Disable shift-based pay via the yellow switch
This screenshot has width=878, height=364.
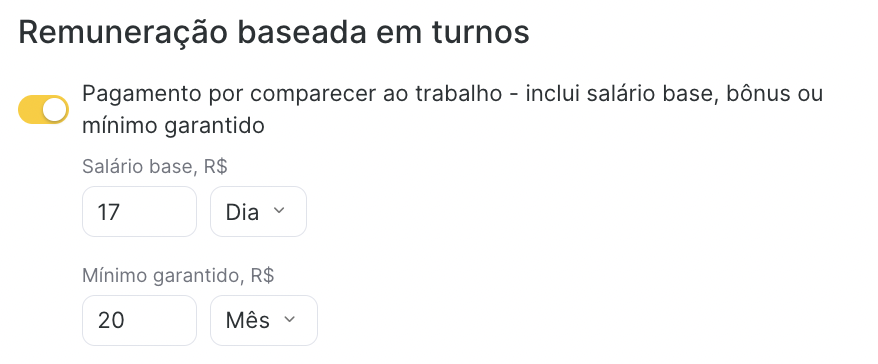[x=43, y=109]
